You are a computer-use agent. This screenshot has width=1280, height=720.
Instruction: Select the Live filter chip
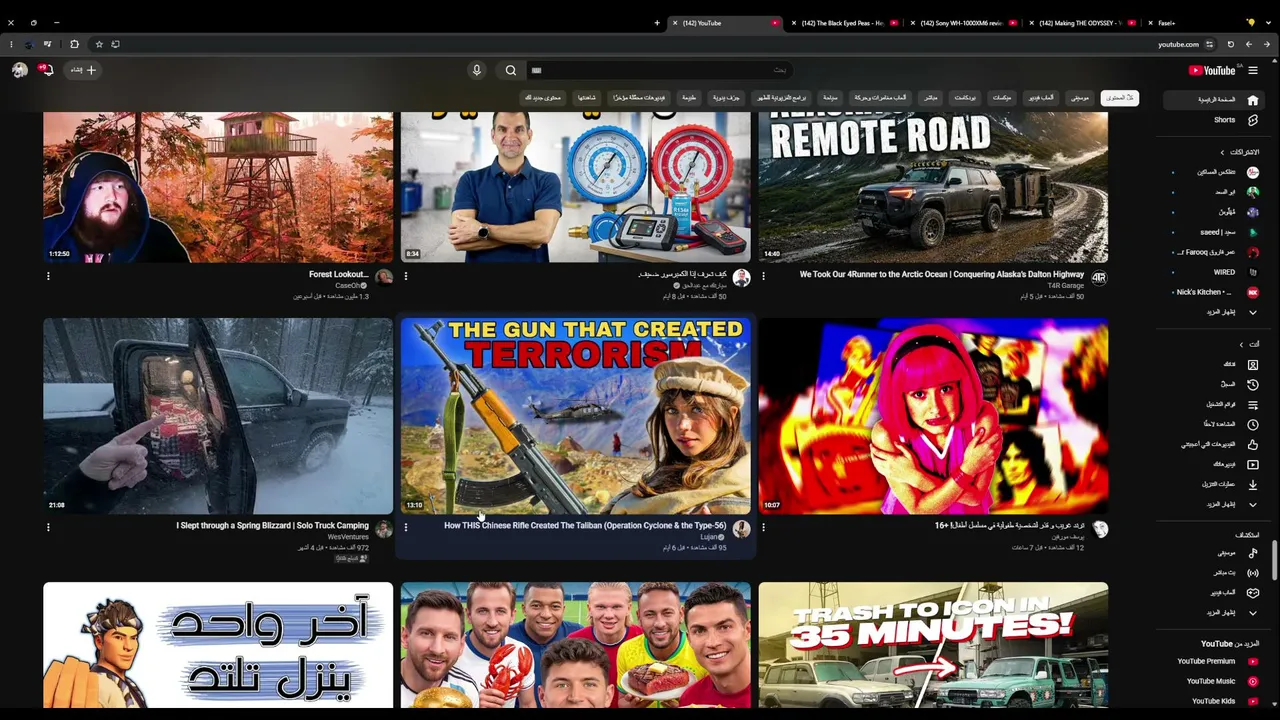point(931,98)
